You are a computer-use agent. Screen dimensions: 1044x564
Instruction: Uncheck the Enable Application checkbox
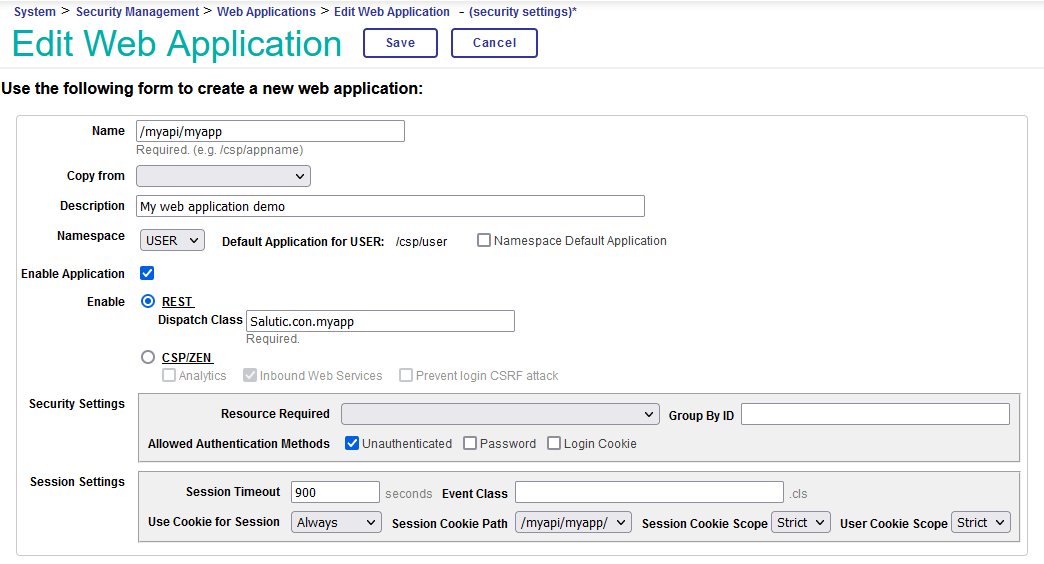coord(147,273)
